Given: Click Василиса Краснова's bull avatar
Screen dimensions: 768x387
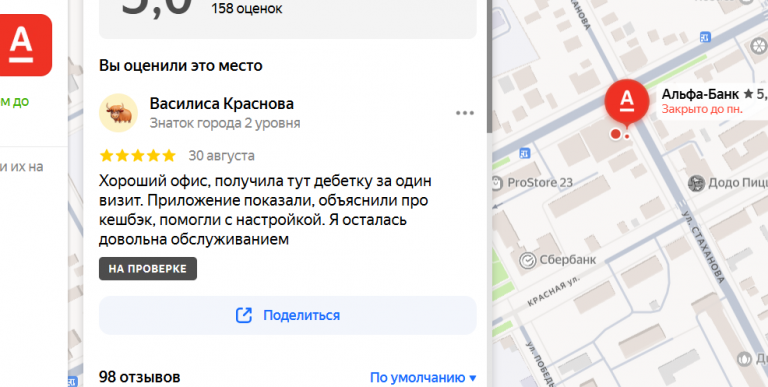Looking at the screenshot, I should coord(119,113).
